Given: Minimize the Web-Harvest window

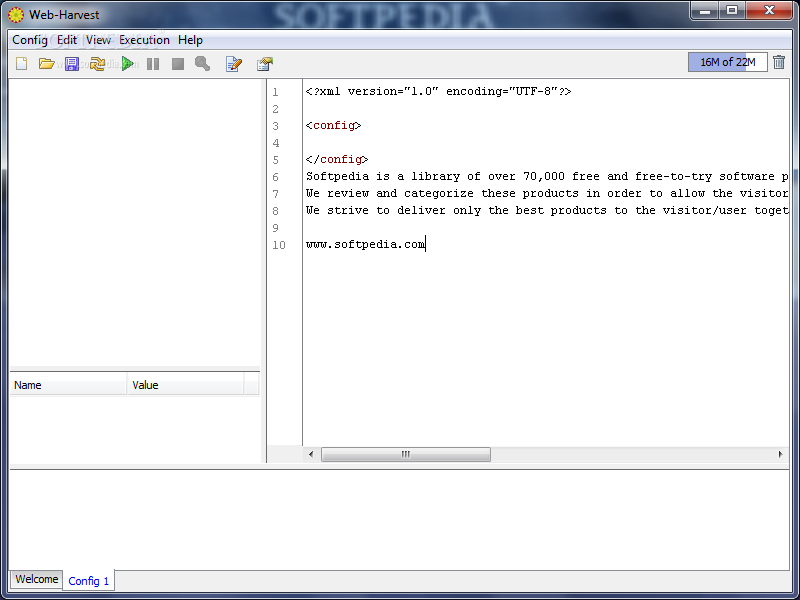Looking at the screenshot, I should click(706, 10).
